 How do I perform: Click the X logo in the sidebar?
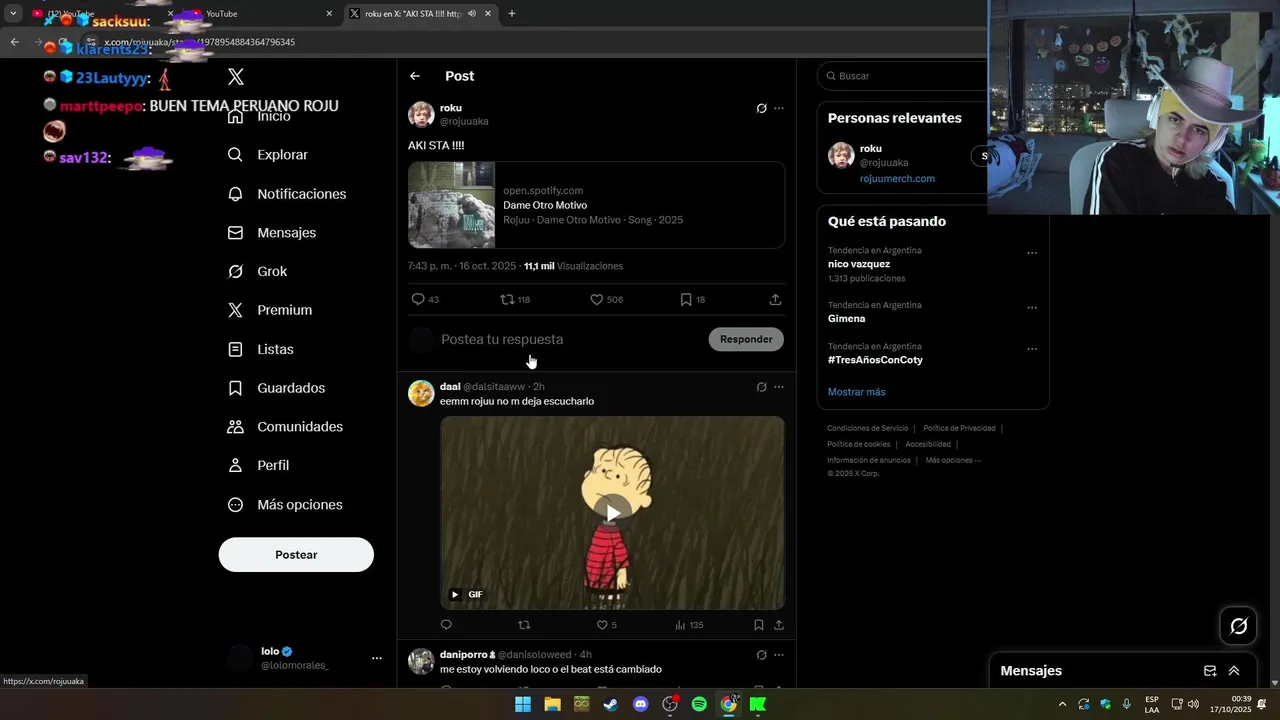point(236,77)
